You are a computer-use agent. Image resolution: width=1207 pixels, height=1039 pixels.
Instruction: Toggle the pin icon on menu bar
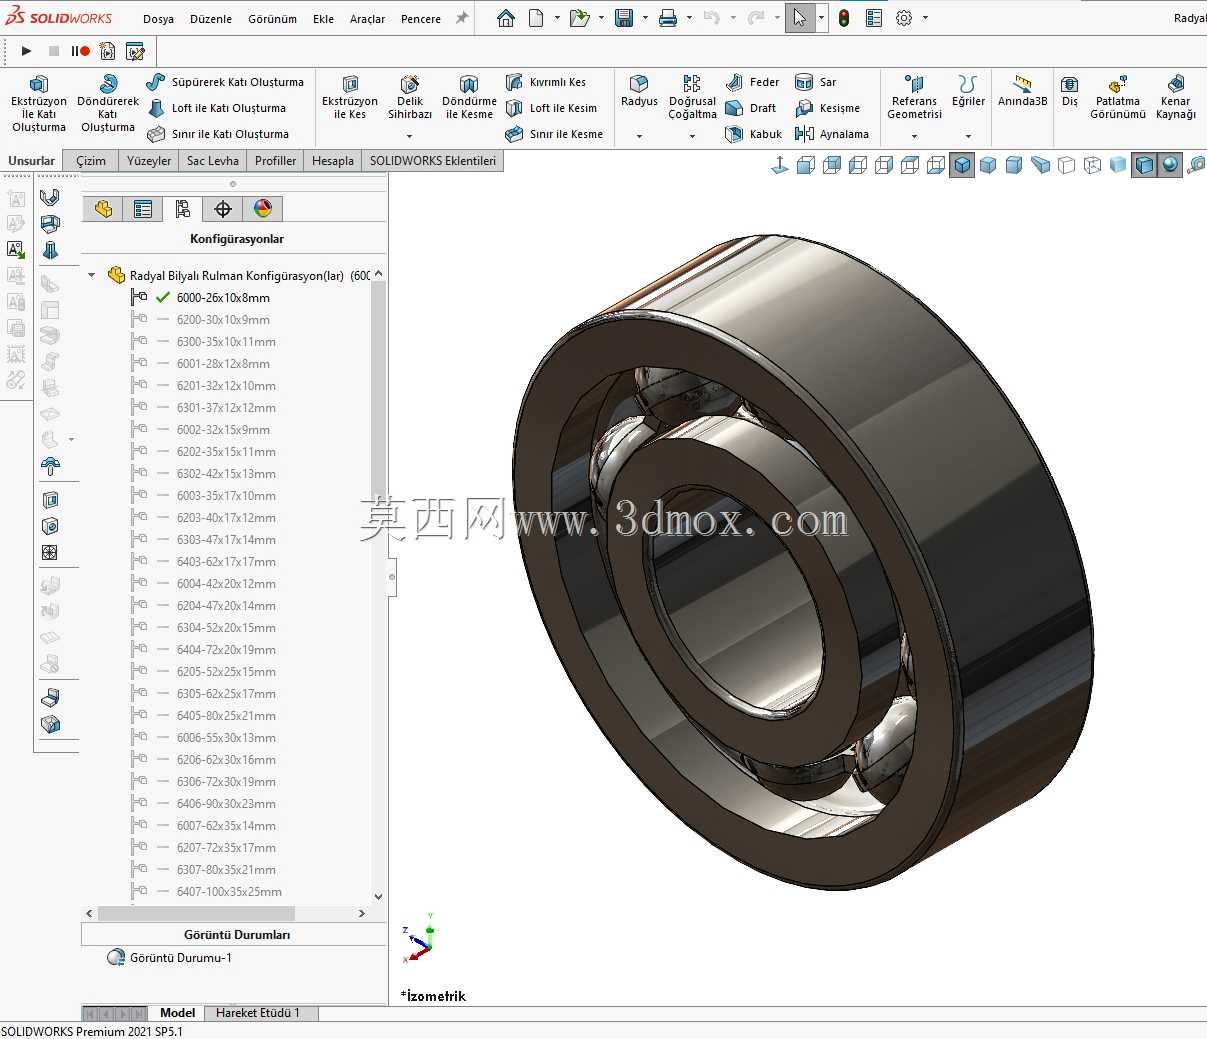point(462,18)
